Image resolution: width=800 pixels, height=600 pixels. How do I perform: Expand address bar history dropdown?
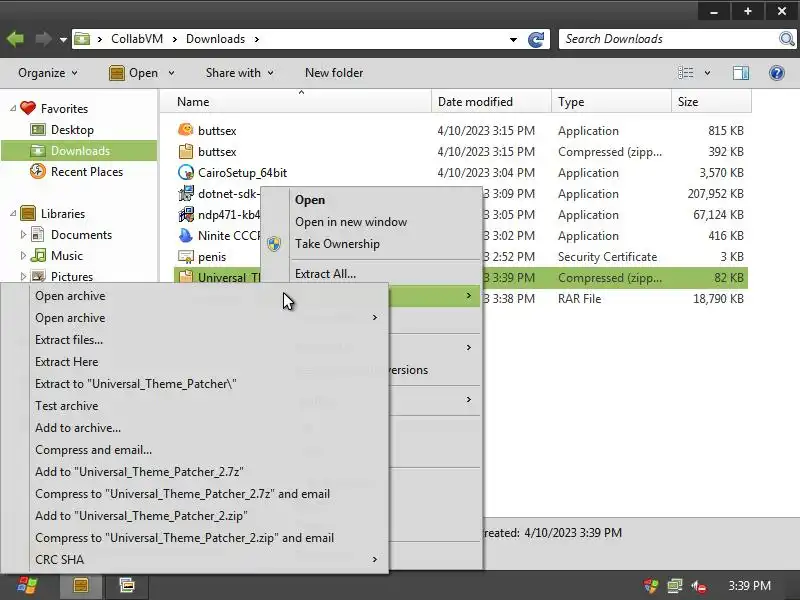[x=513, y=39]
